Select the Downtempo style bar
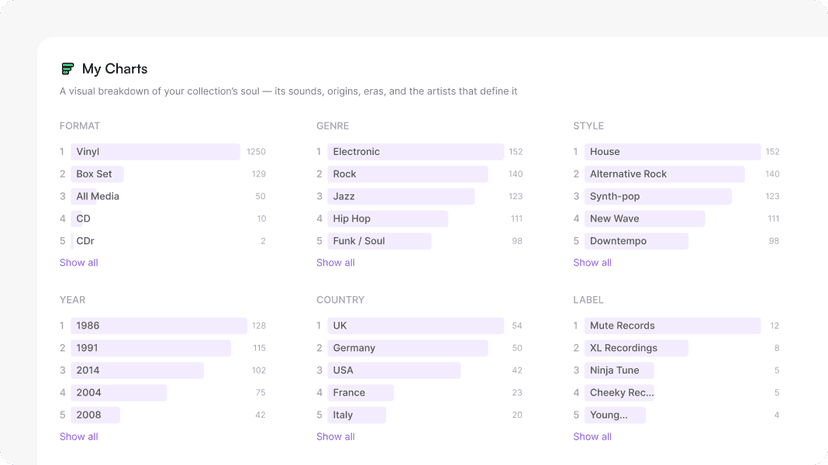 click(x=636, y=241)
